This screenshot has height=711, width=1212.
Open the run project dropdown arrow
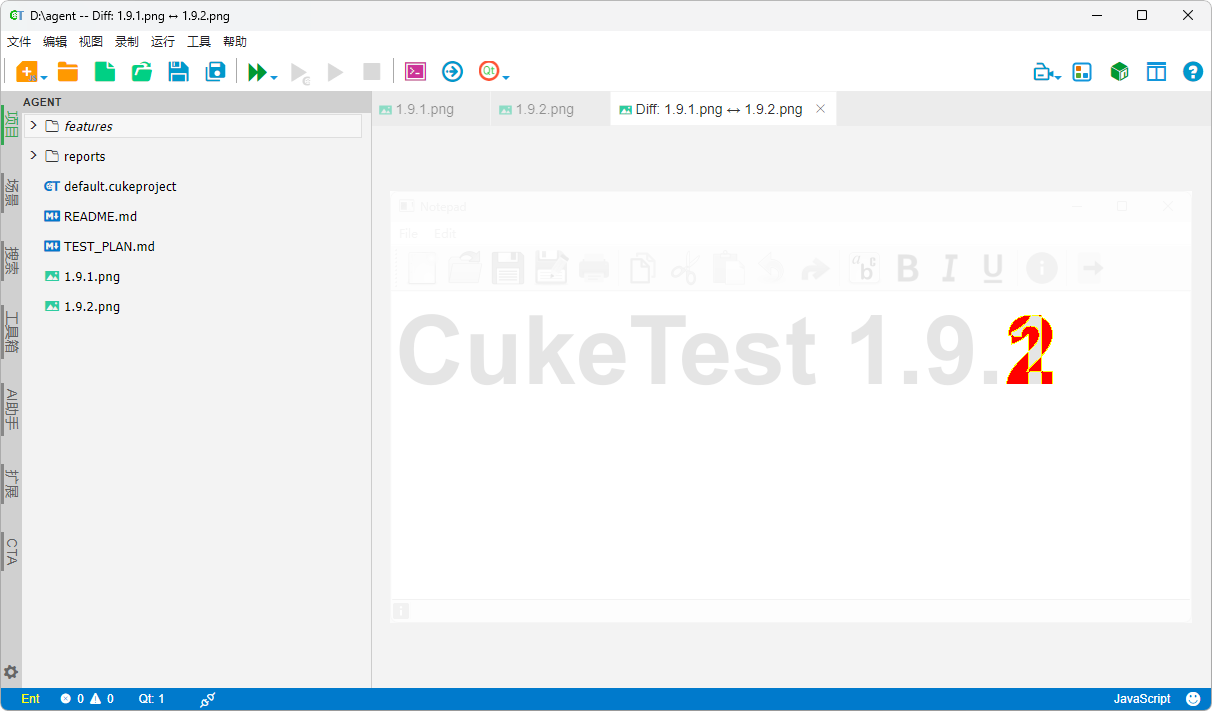[x=274, y=77]
